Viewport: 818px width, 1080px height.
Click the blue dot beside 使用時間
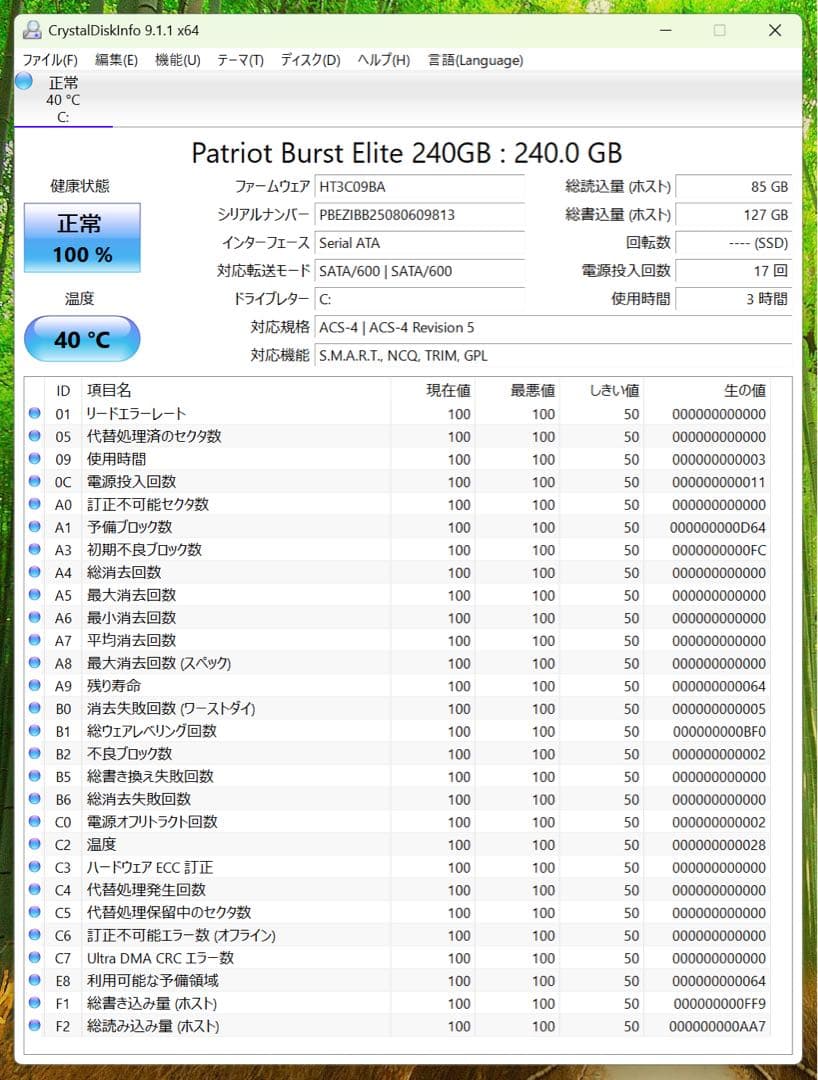(34, 459)
